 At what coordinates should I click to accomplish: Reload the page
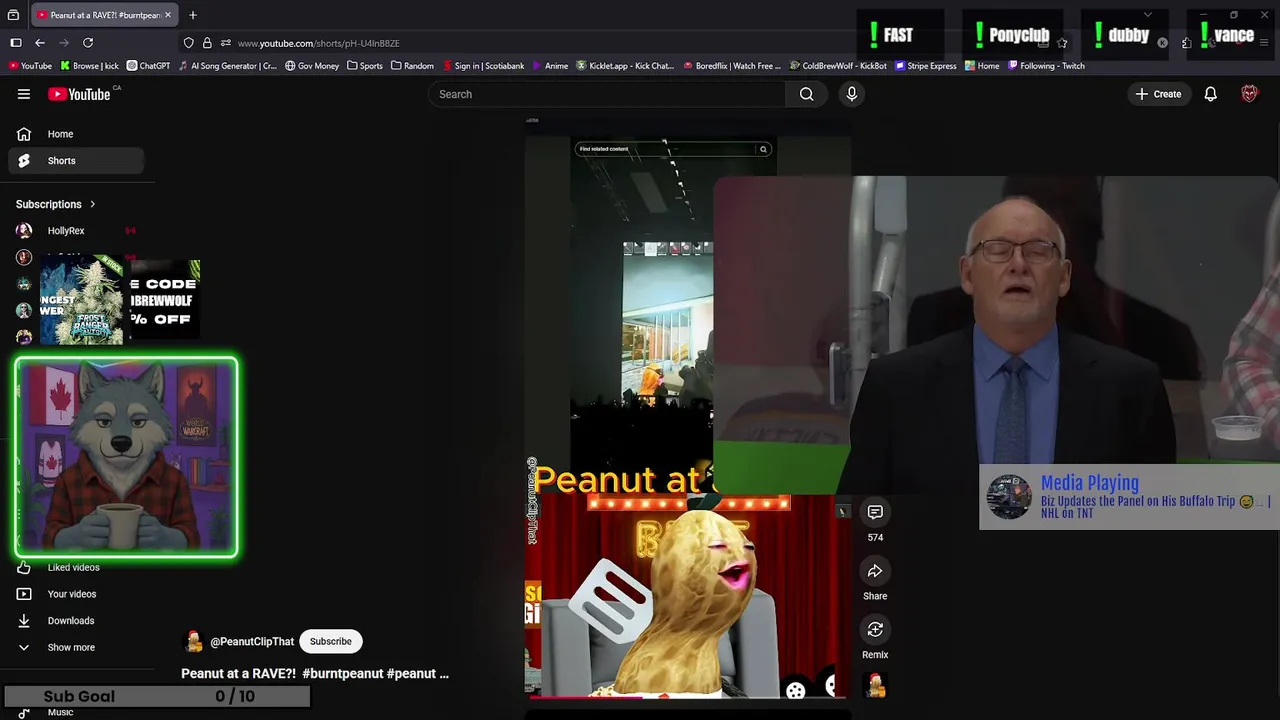click(x=88, y=43)
